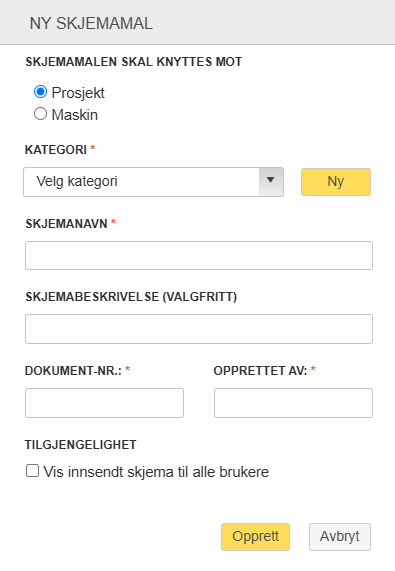Click the NY SKJEMAMAL dialog title bar
395x571 pixels.
click(197, 22)
